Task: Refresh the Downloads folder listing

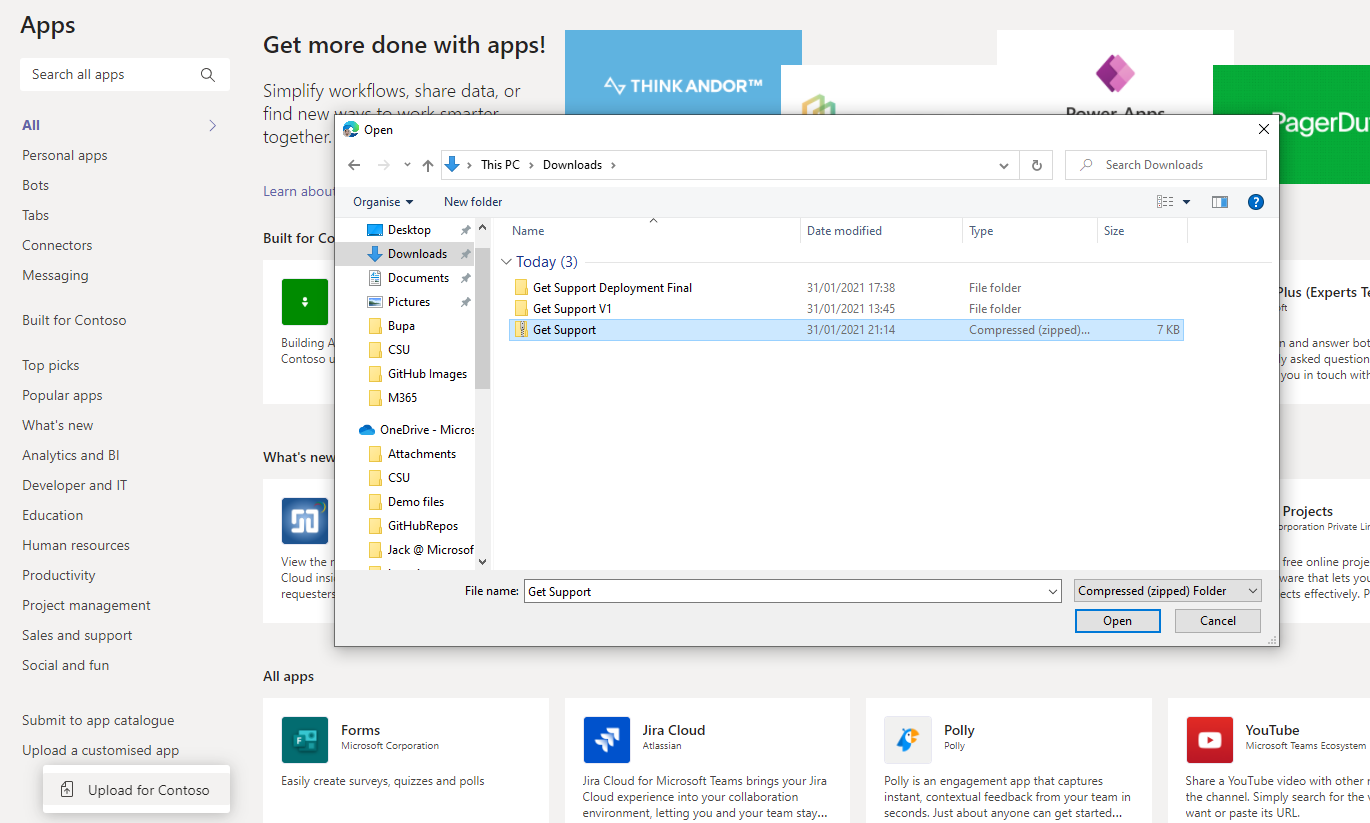Action: [1036, 165]
